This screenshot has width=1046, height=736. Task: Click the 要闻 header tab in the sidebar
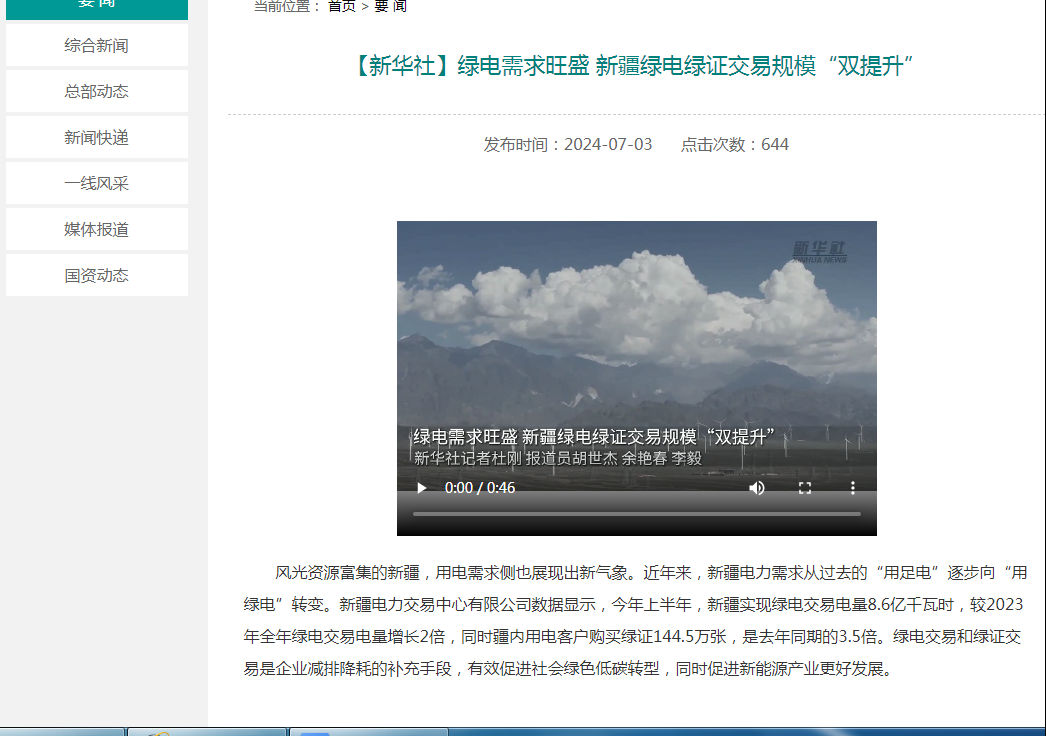(x=97, y=7)
